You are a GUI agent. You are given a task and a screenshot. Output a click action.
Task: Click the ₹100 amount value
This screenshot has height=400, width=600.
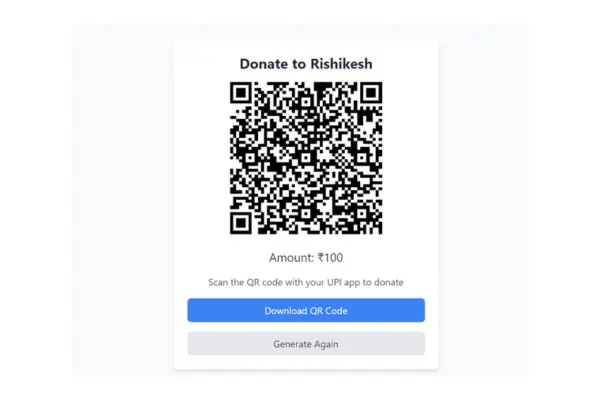pyautogui.click(x=330, y=258)
